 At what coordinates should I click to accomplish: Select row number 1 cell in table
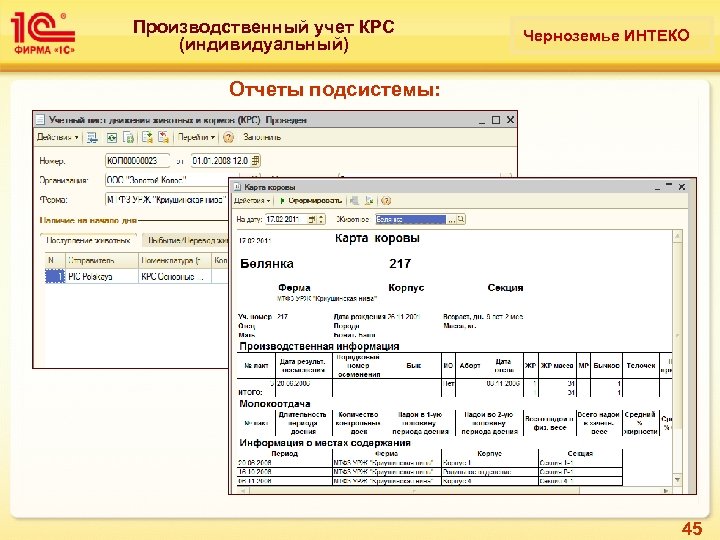[55, 276]
